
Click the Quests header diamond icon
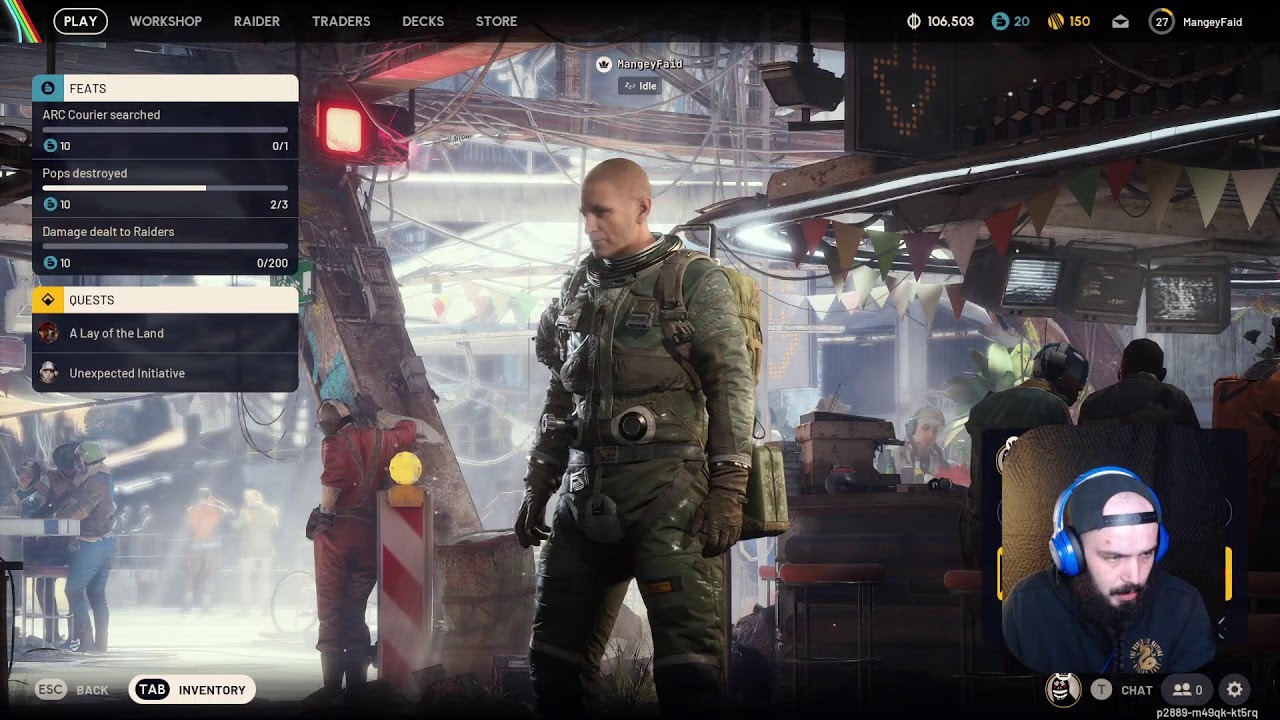pyautogui.click(x=48, y=300)
